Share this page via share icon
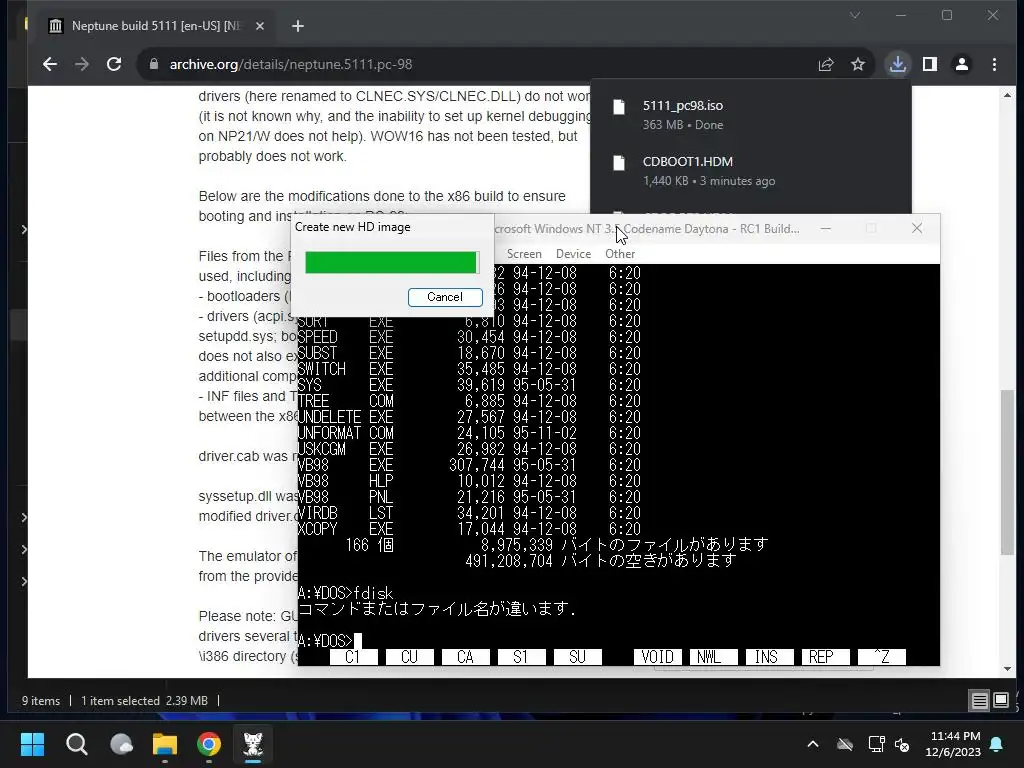This screenshot has width=1024, height=768. [x=826, y=64]
